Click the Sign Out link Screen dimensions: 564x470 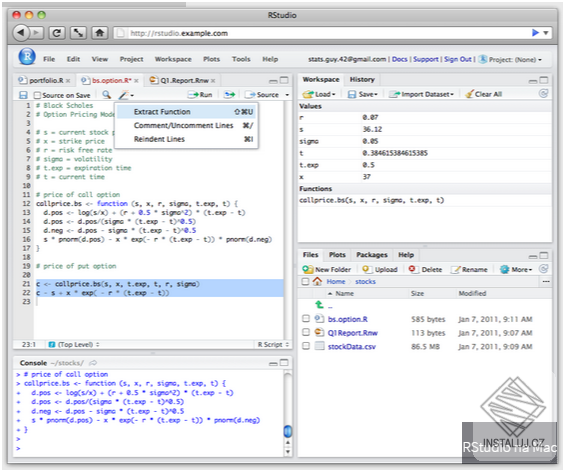click(458, 59)
